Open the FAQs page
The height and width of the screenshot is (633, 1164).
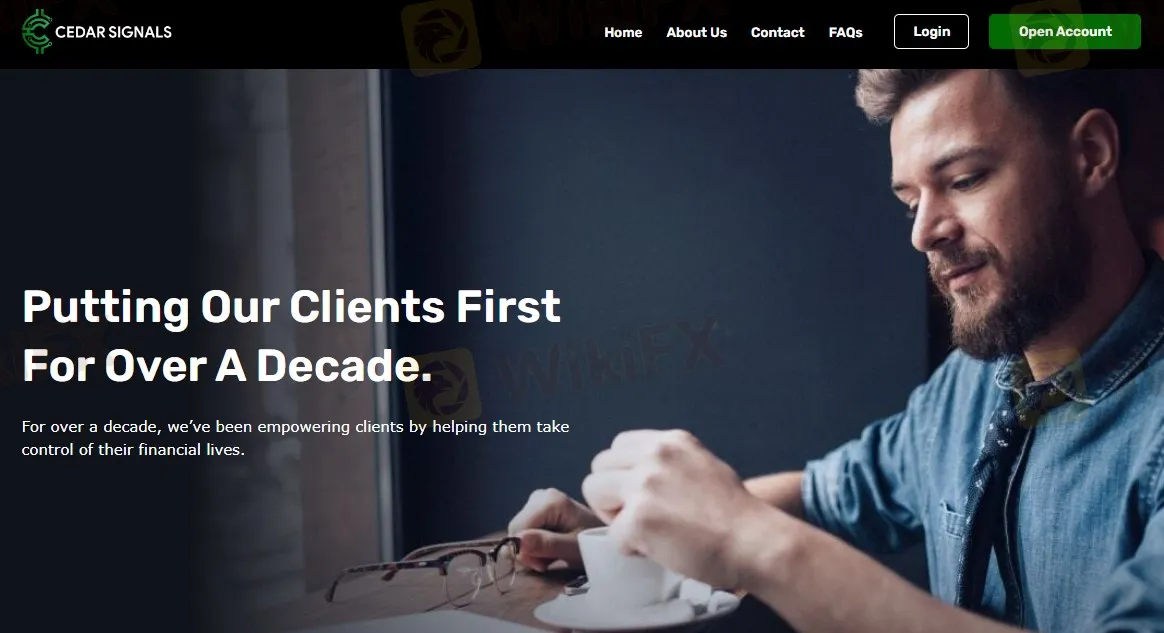[846, 32]
